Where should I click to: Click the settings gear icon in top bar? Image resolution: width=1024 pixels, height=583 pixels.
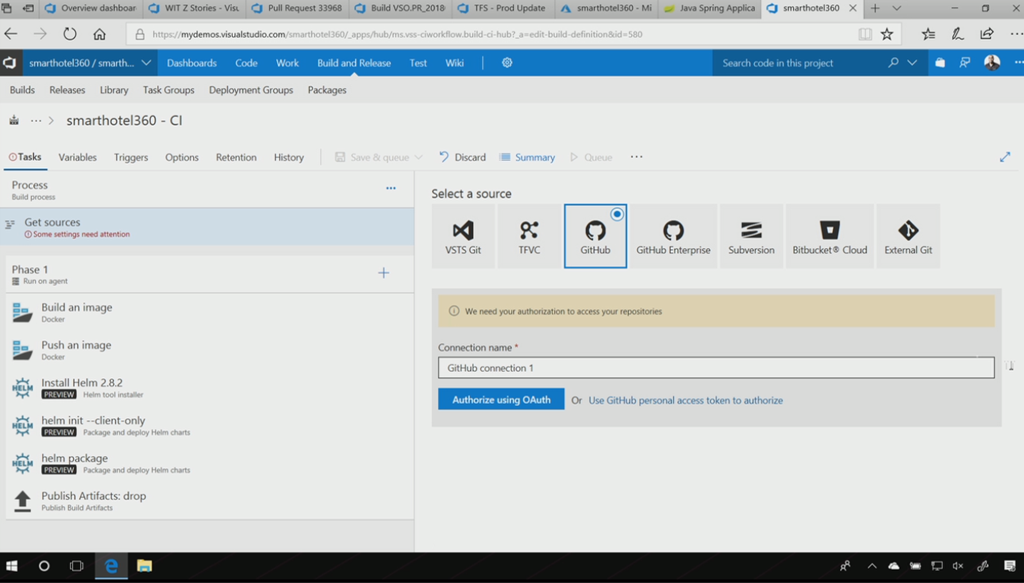click(x=507, y=63)
